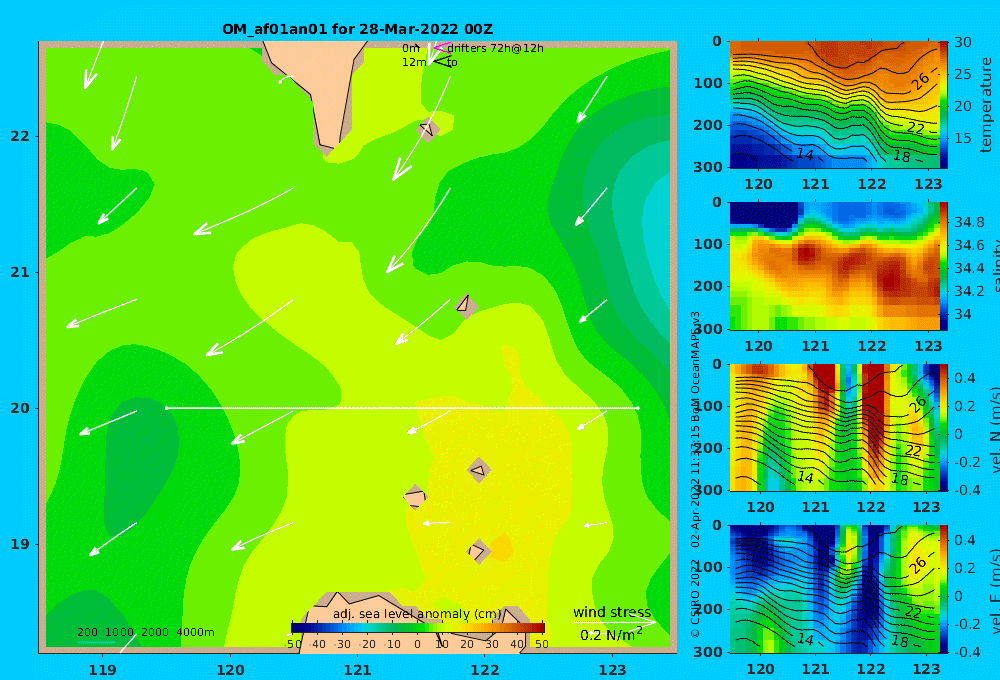Click the 'drifters 72h@12h' legend text
1000x680 pixels.
(495, 48)
